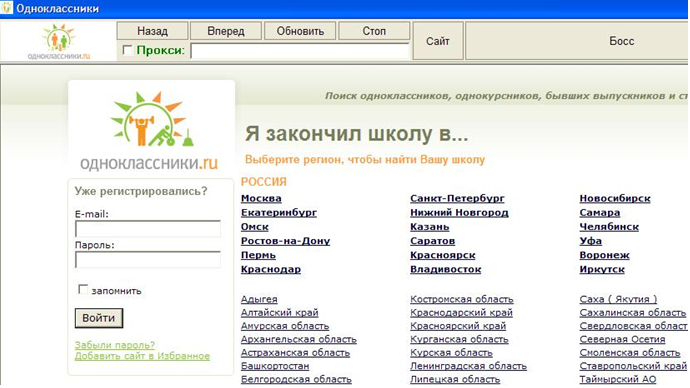Click the Сайт button

click(x=437, y=41)
